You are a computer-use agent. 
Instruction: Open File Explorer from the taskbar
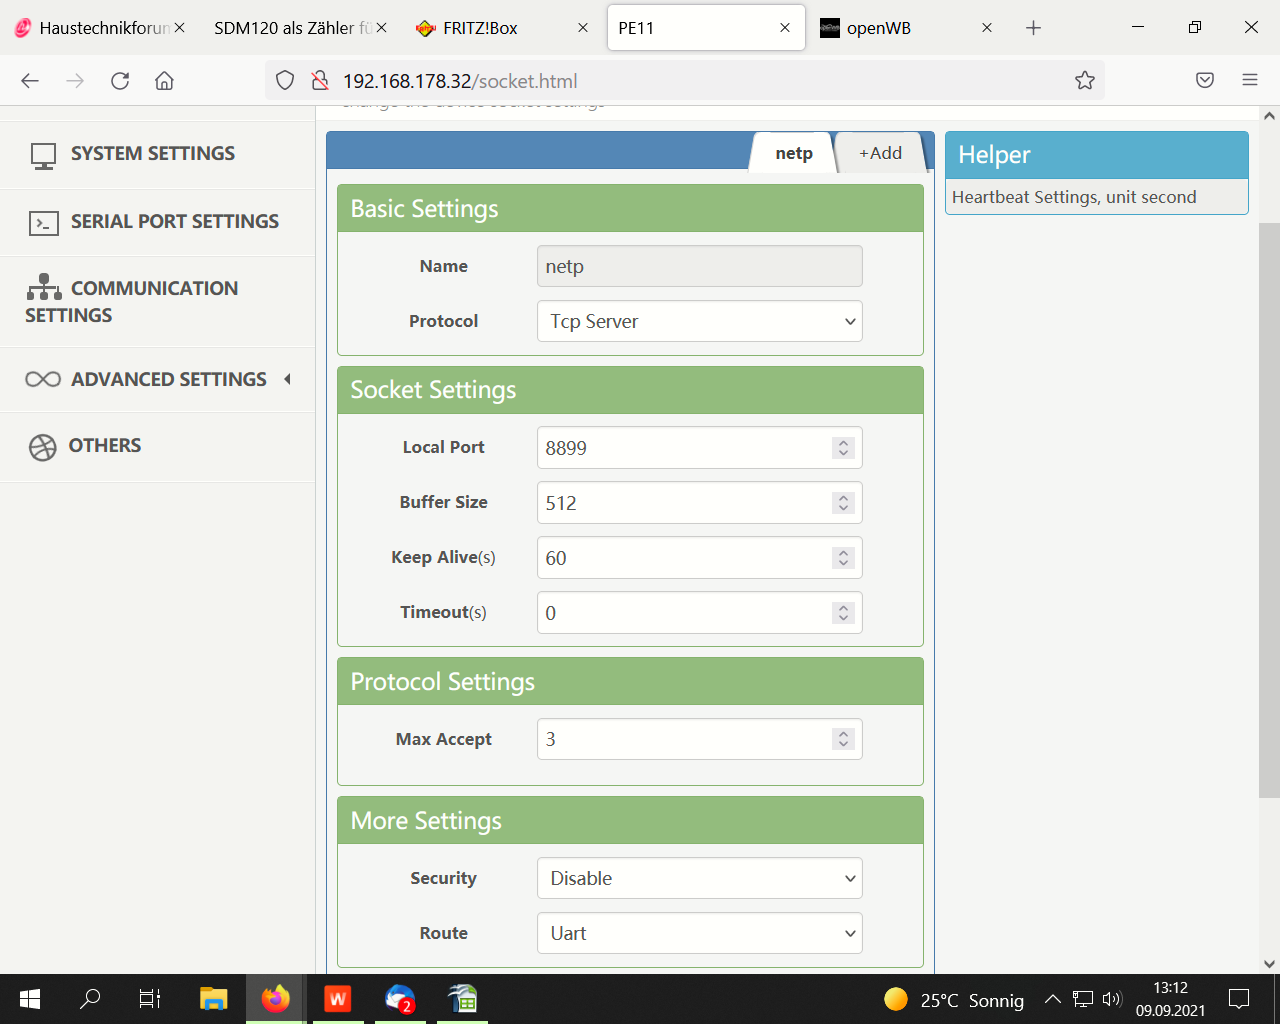pos(214,999)
